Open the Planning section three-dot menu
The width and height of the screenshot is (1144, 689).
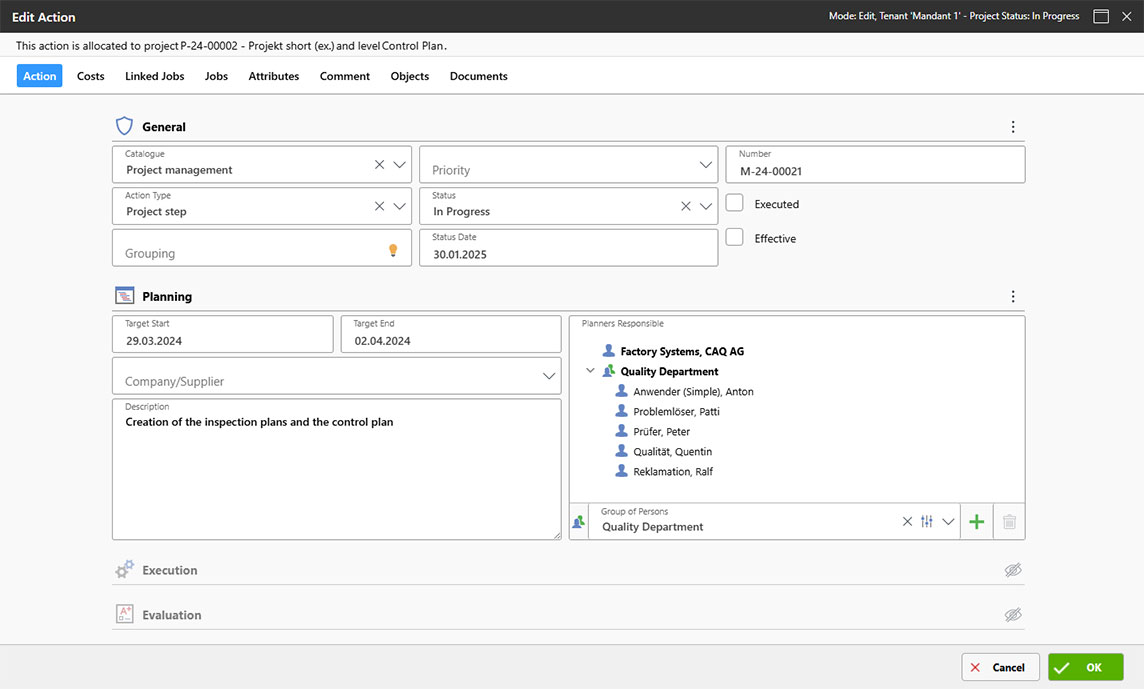1013,297
